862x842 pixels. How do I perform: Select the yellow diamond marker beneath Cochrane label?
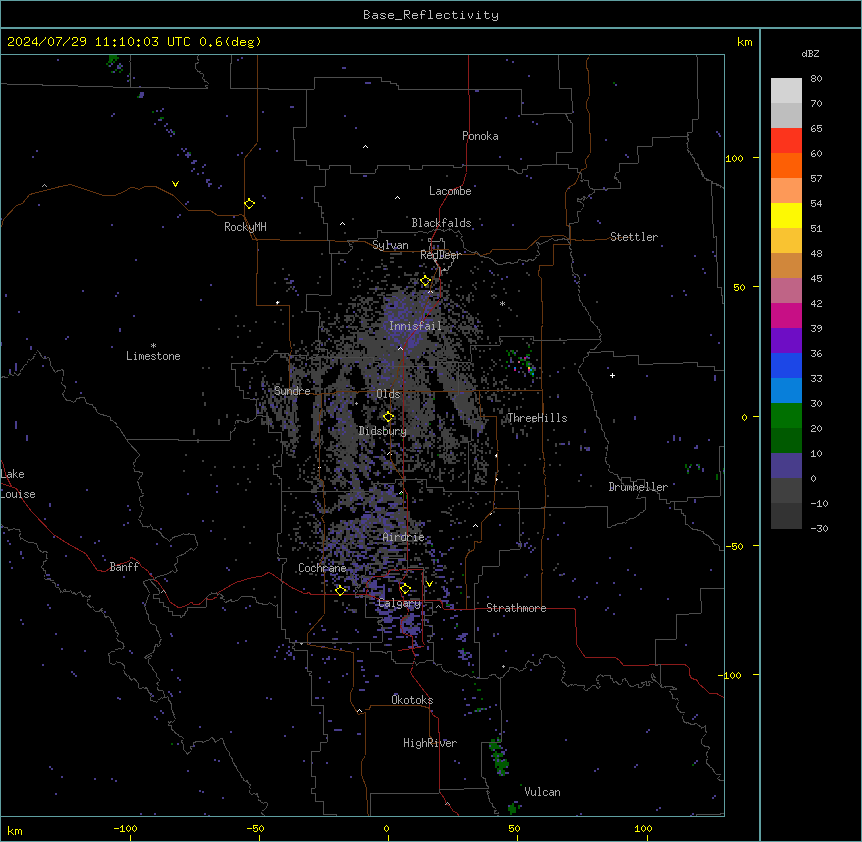(340, 590)
